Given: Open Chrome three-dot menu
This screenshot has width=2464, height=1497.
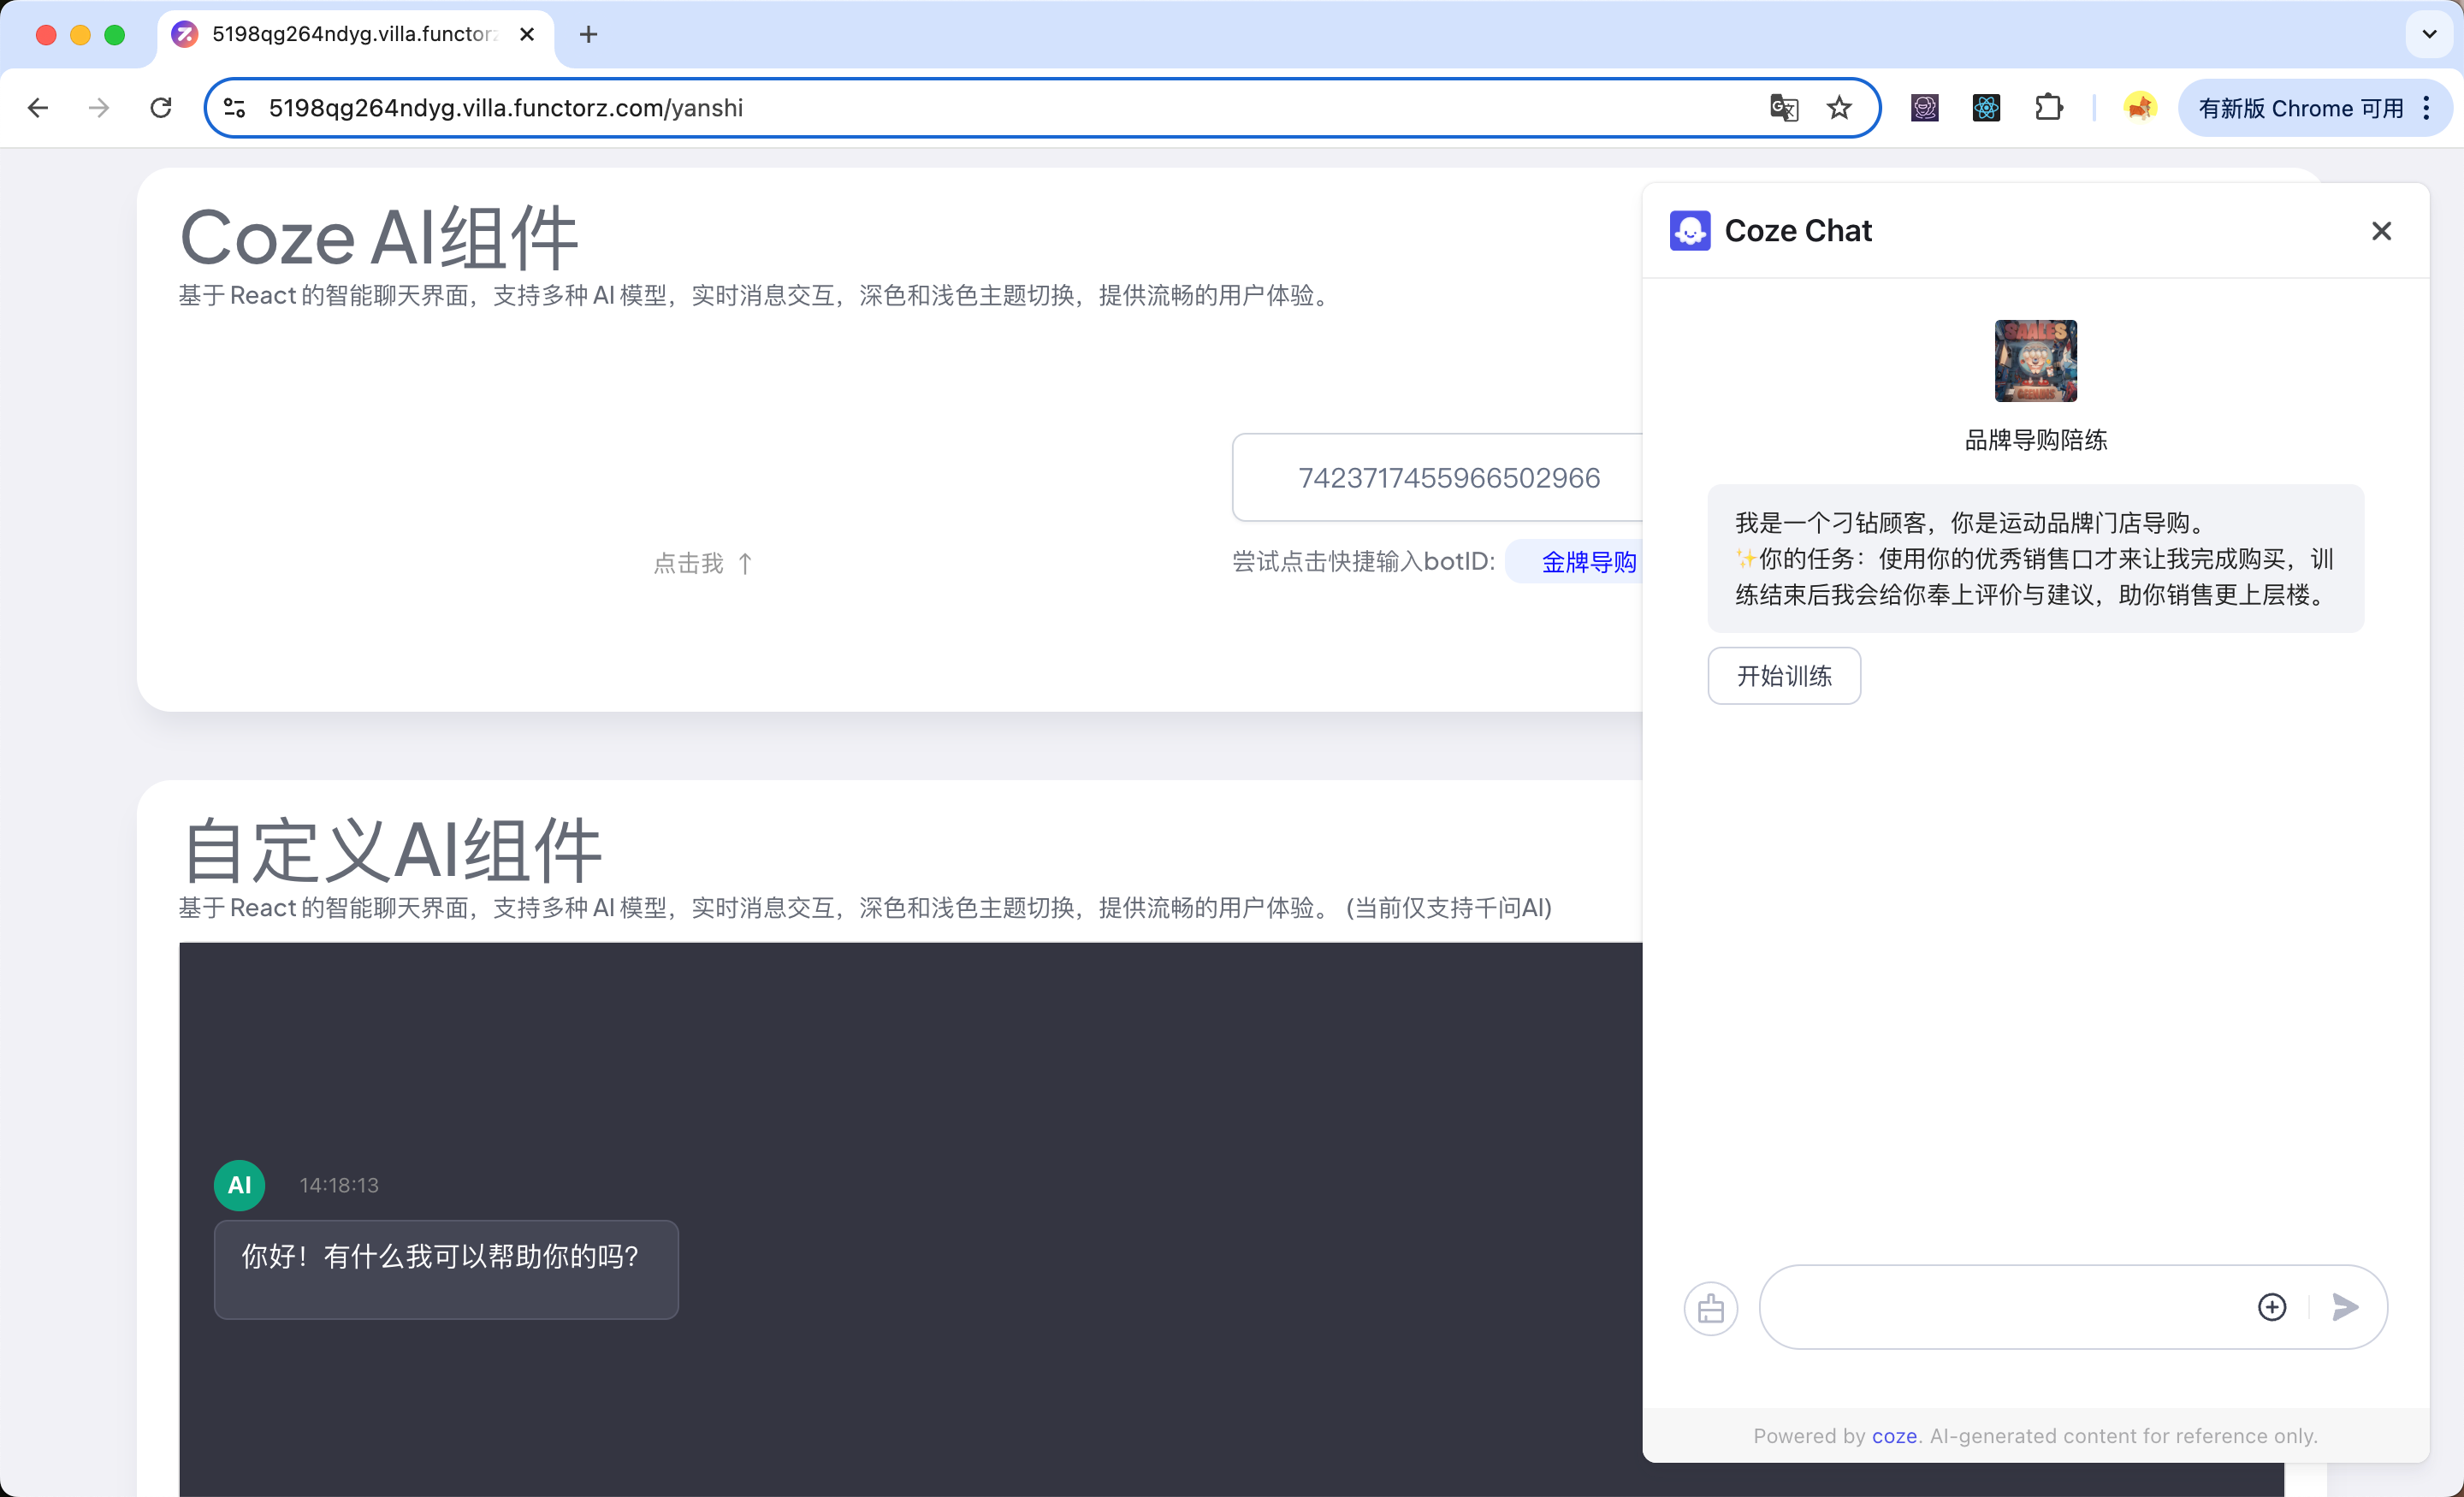Looking at the screenshot, I should (2427, 108).
